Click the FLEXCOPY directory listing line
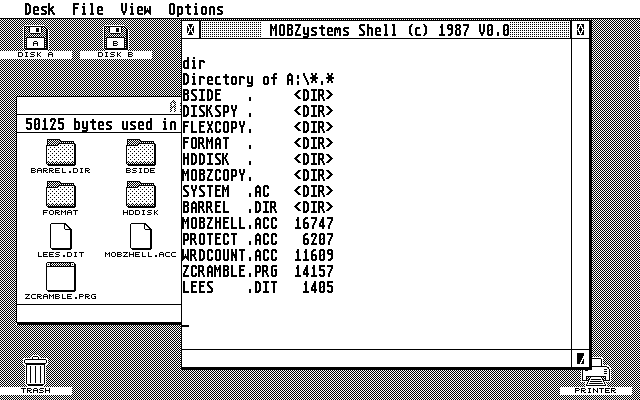The height and width of the screenshot is (400, 640). coord(258,127)
